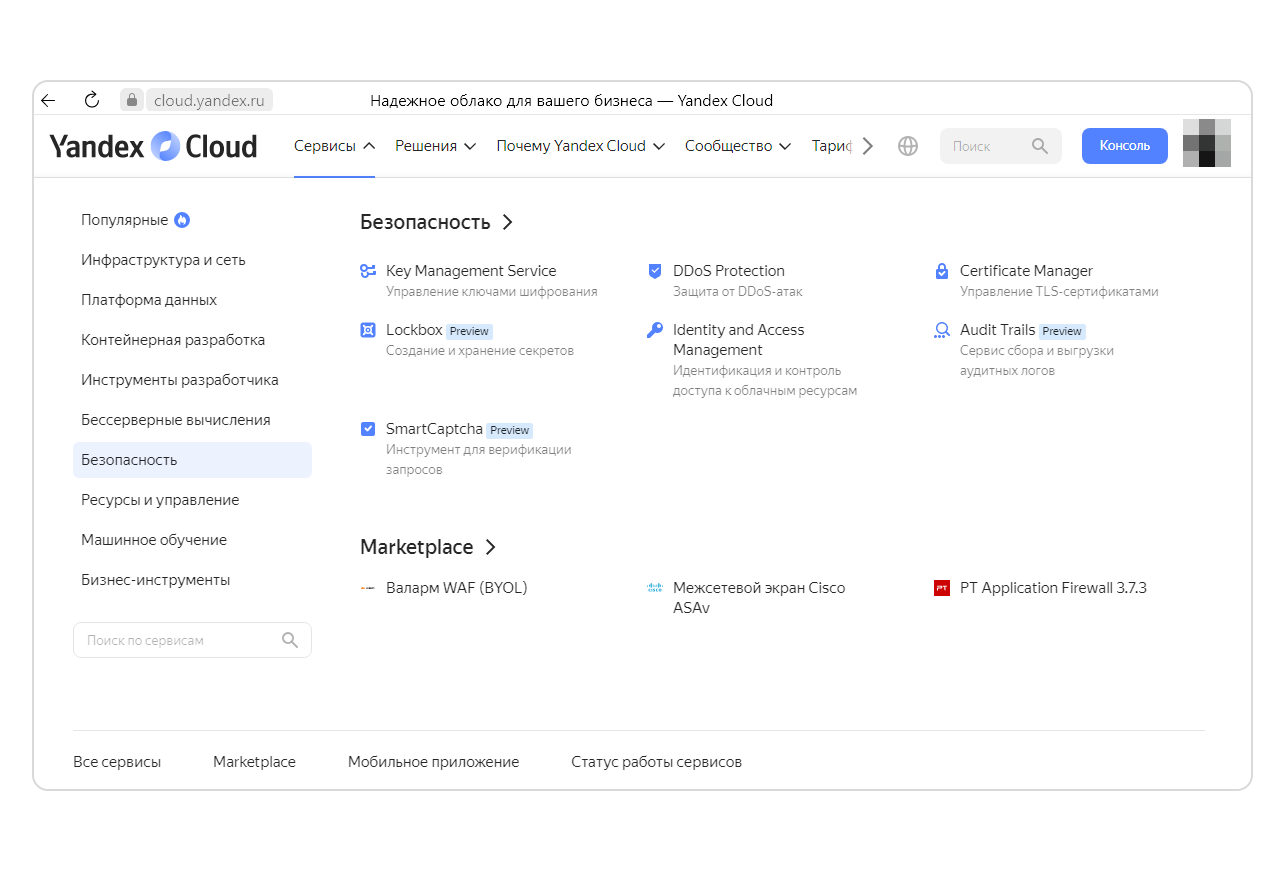The height and width of the screenshot is (871, 1285).
Task: Click the Lockbox icon
Action: [368, 330]
